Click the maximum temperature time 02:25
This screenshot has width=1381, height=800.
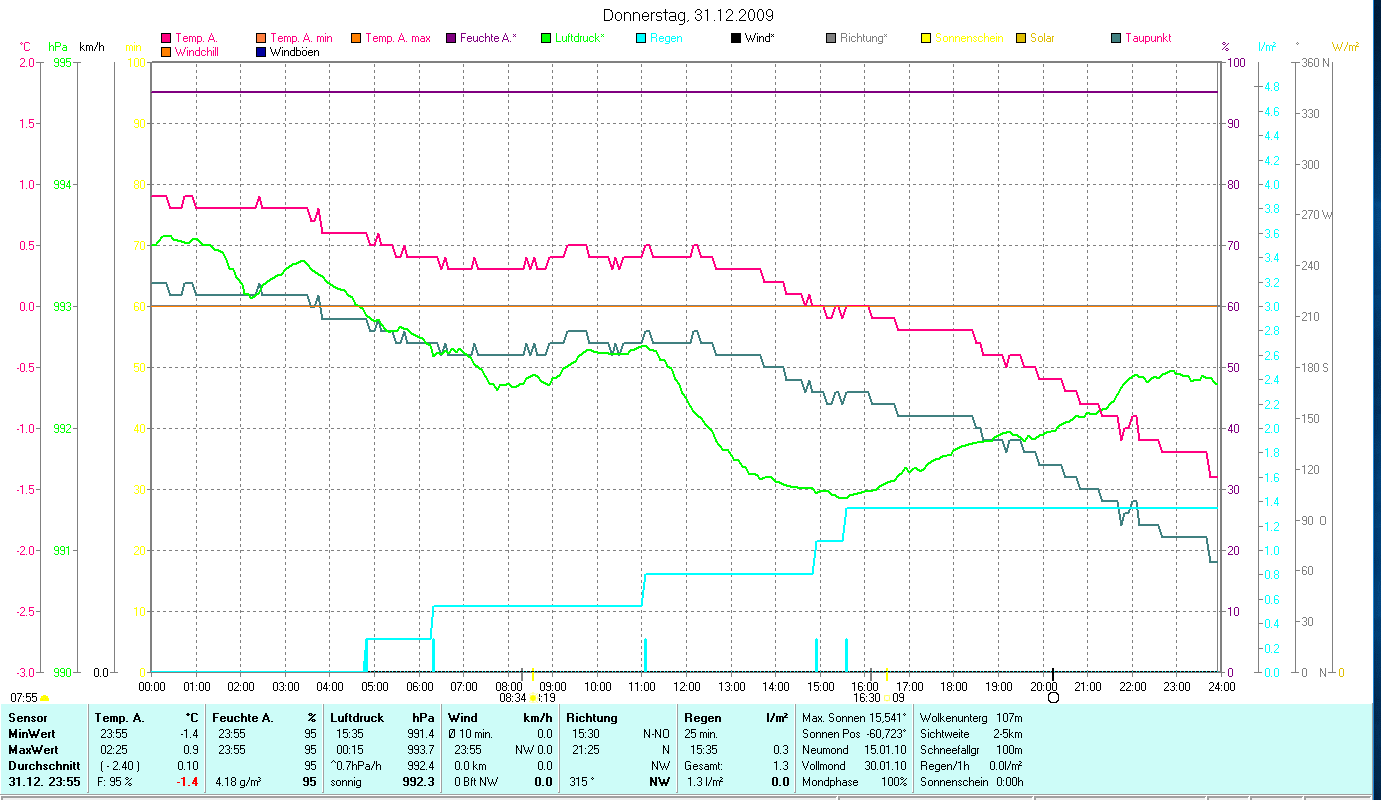(113, 750)
